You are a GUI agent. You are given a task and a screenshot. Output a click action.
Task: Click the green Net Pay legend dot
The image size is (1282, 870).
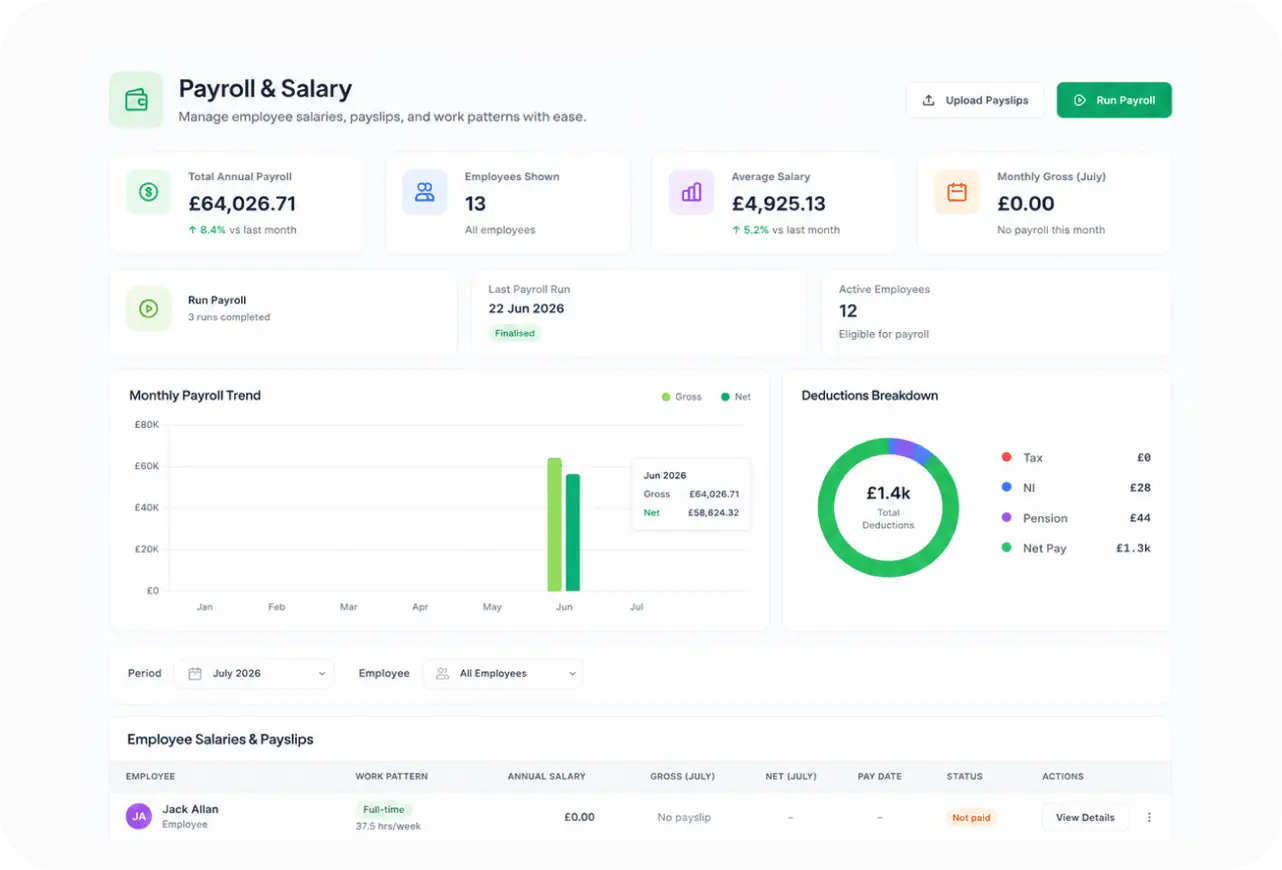coord(1006,548)
